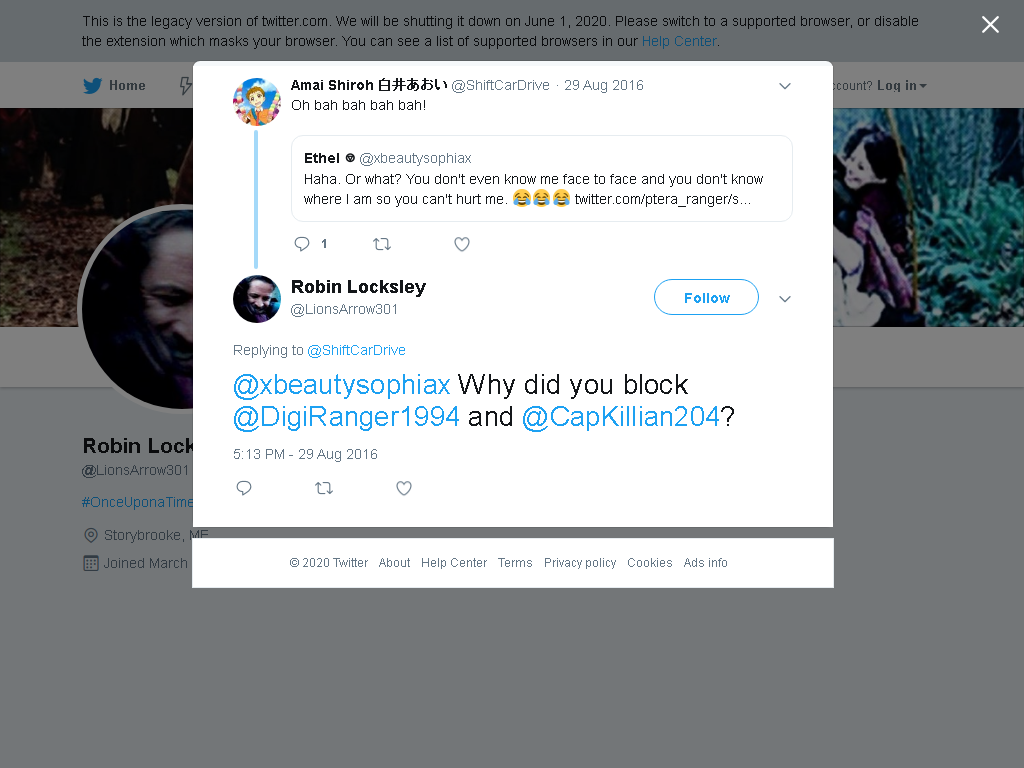Expand options chevron on Amai Shiroh's tweet
Screen dimensions: 1024x768
pos(785,86)
